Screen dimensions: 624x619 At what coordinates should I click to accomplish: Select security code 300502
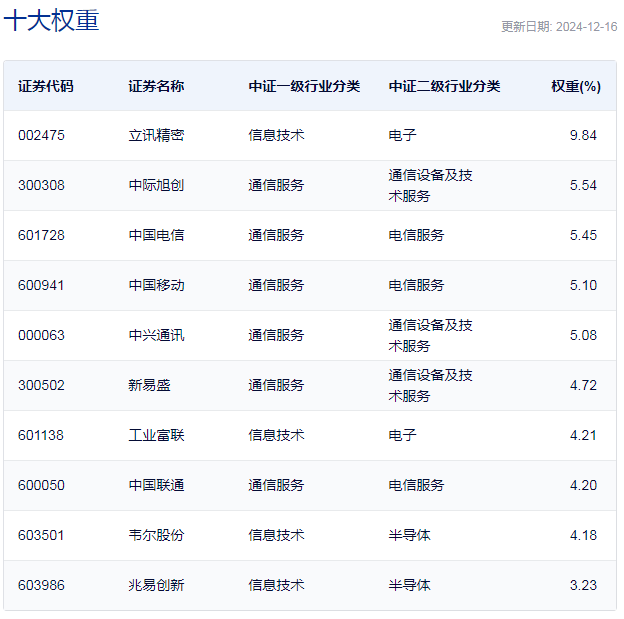coord(41,385)
